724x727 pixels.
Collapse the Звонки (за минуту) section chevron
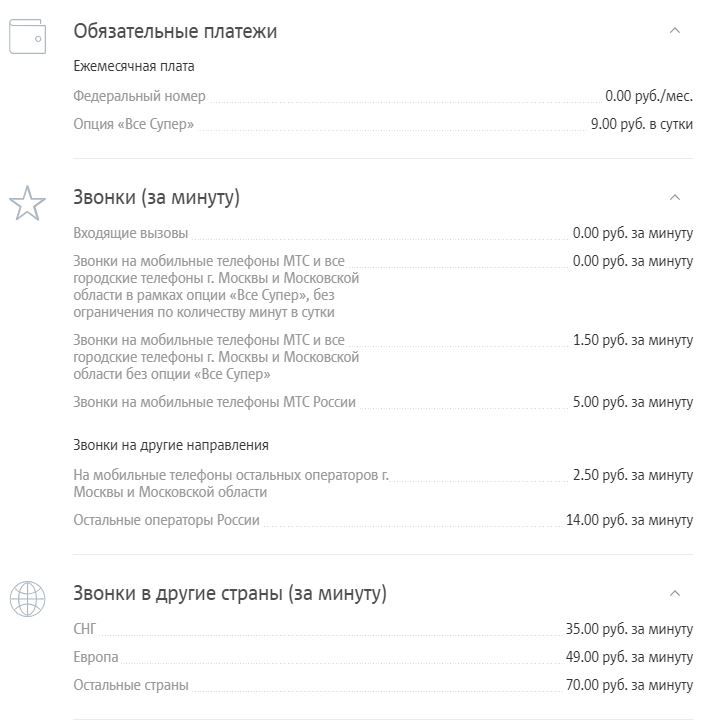tap(675, 197)
